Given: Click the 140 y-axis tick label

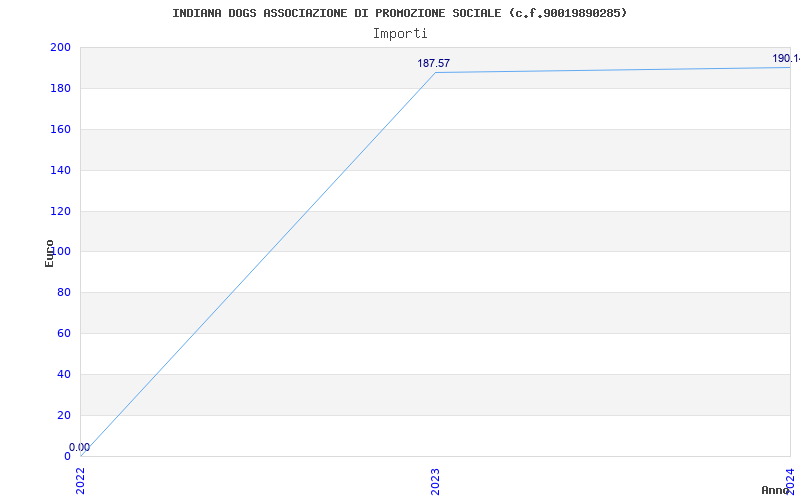Looking at the screenshot, I should (60, 170).
